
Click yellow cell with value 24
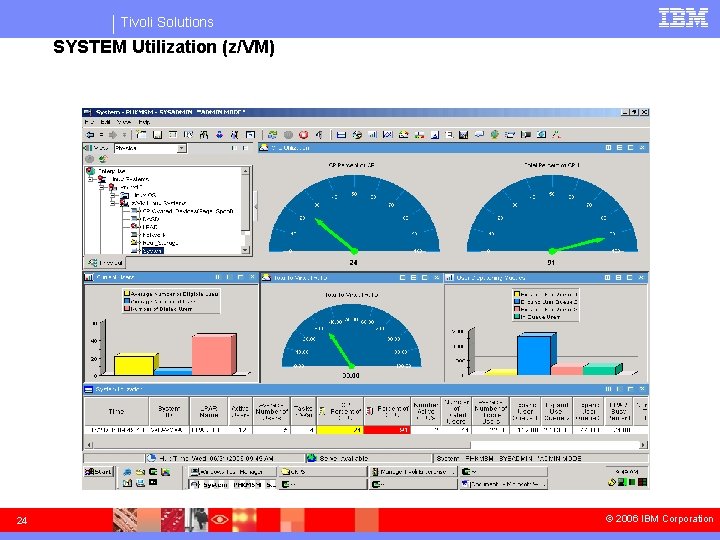(x=340, y=430)
